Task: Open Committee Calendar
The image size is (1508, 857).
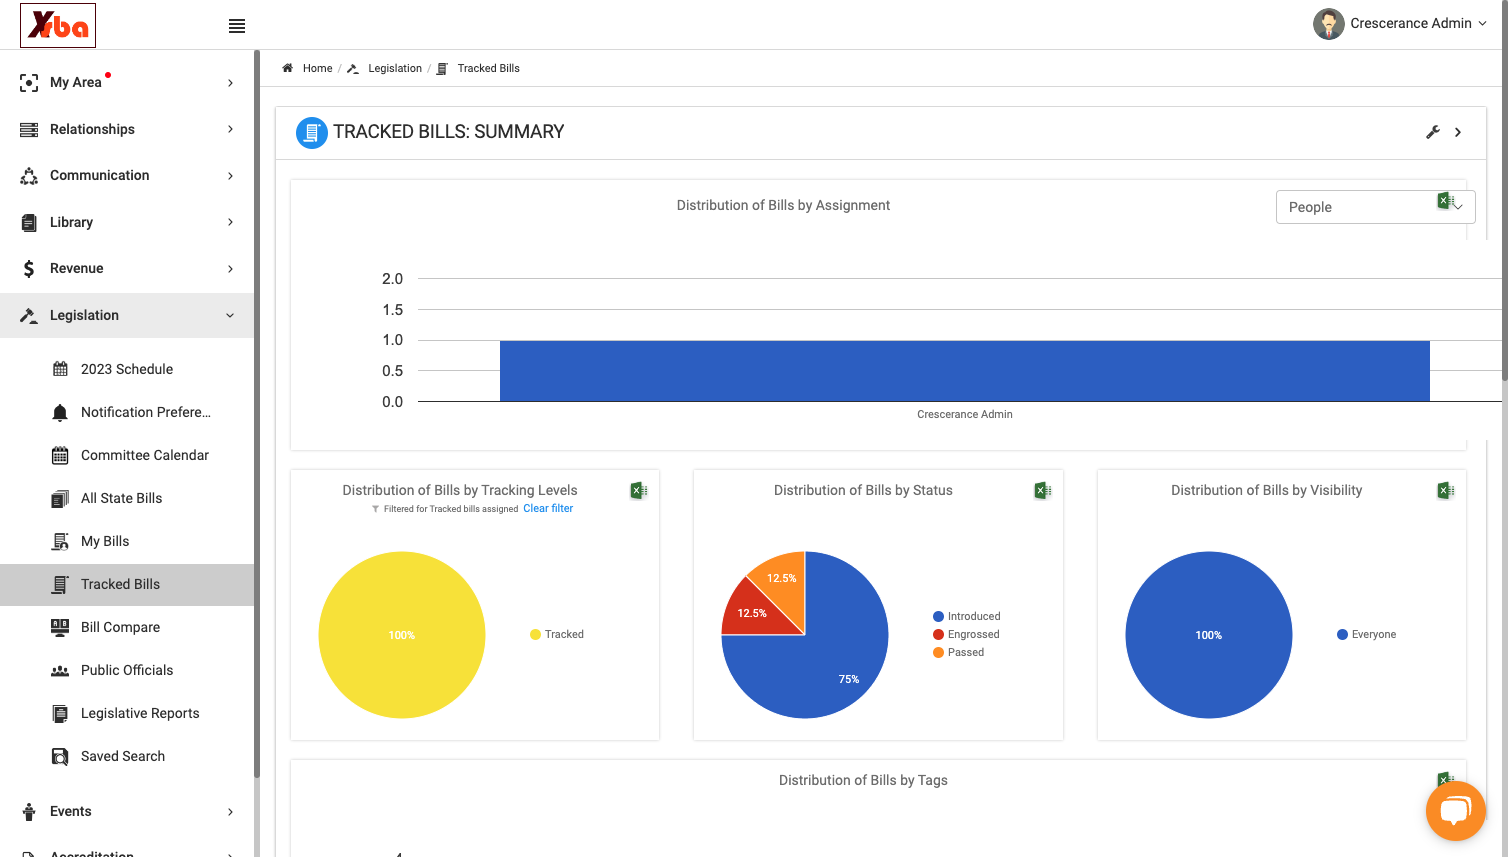Action: [145, 455]
